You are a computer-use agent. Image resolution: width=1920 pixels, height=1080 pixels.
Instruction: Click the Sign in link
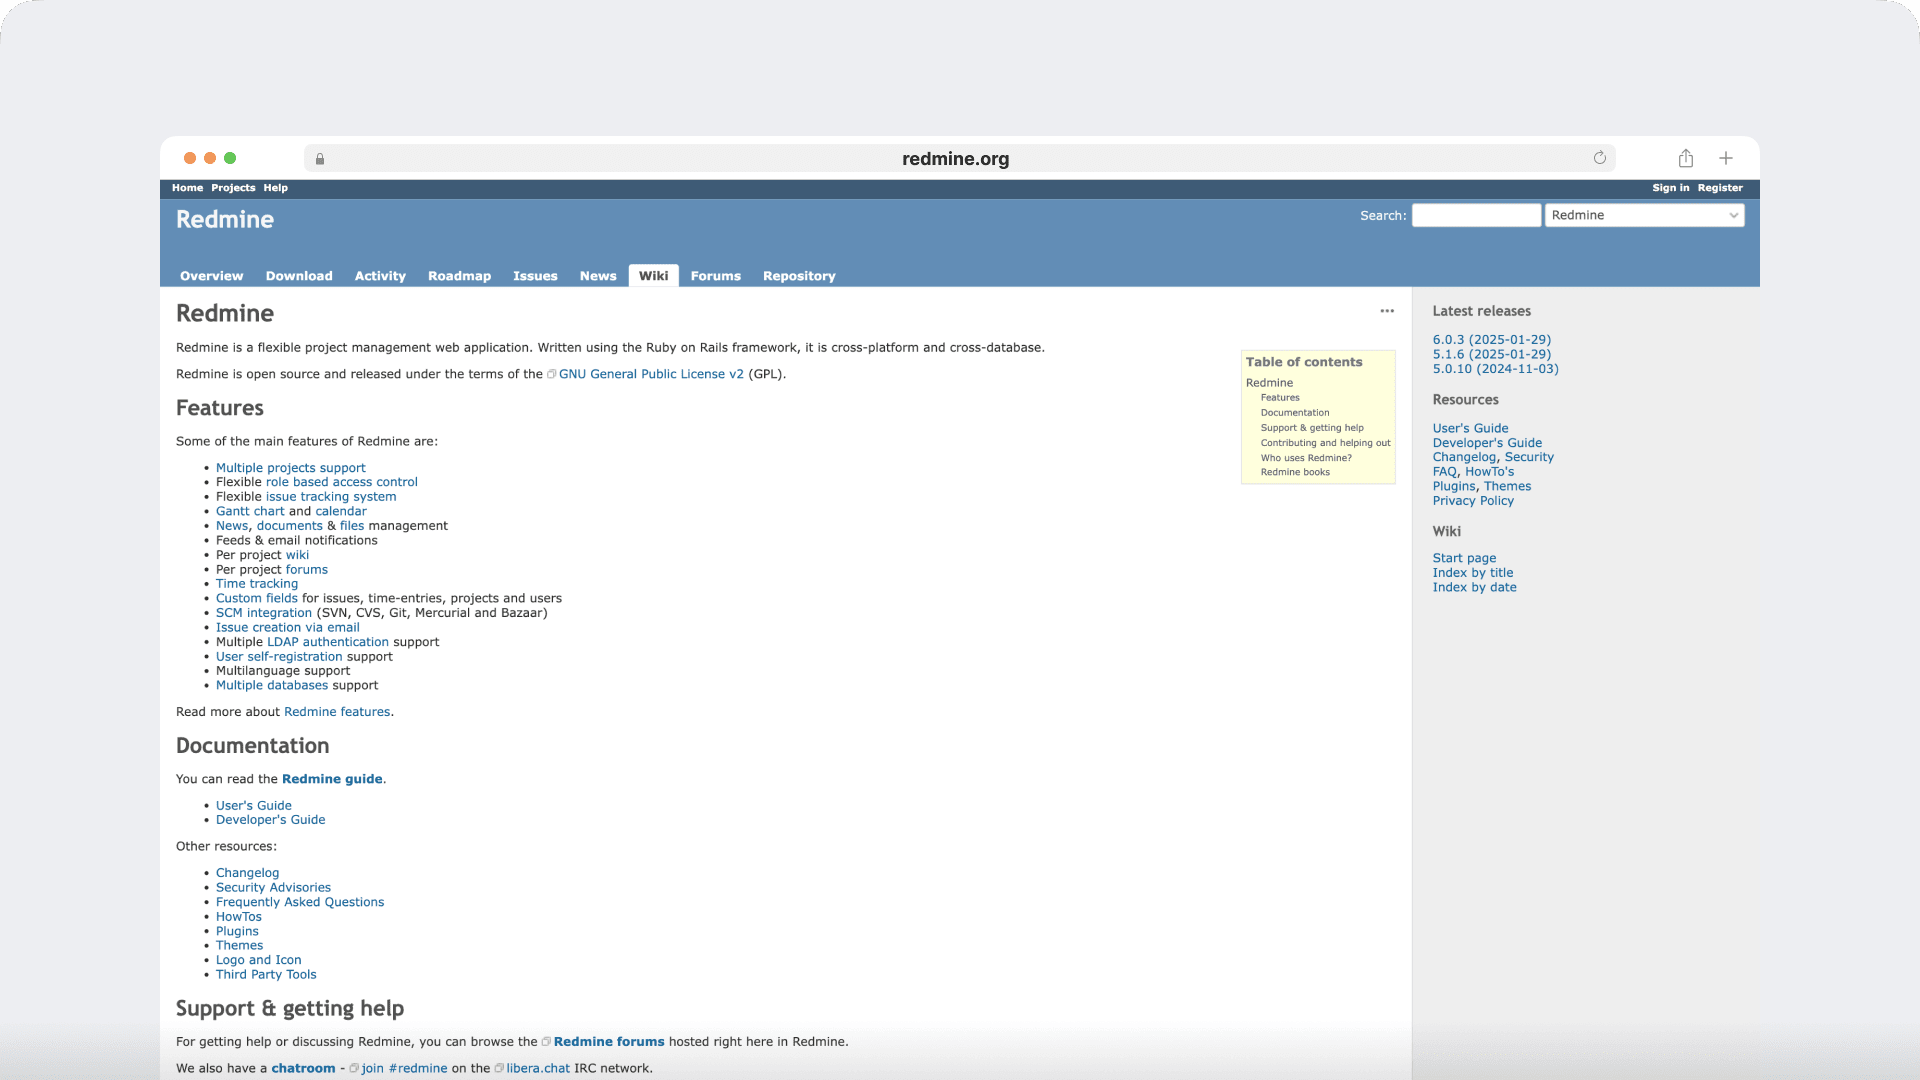tap(1670, 188)
